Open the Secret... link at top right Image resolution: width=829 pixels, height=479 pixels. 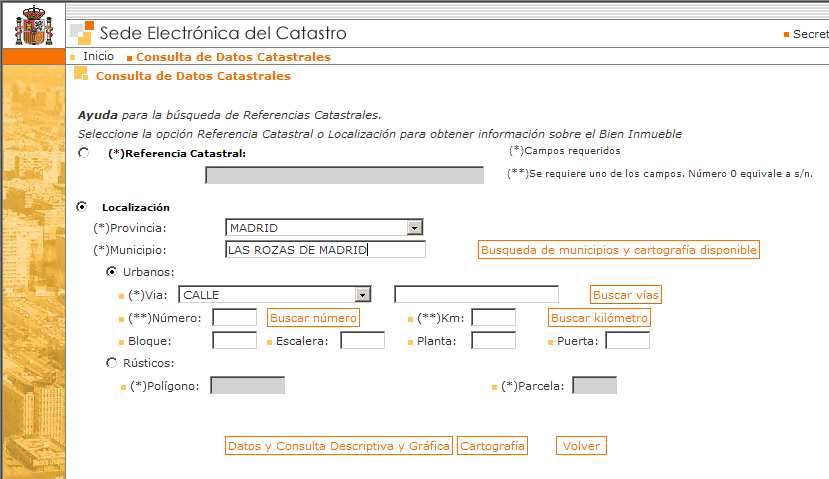click(x=810, y=34)
